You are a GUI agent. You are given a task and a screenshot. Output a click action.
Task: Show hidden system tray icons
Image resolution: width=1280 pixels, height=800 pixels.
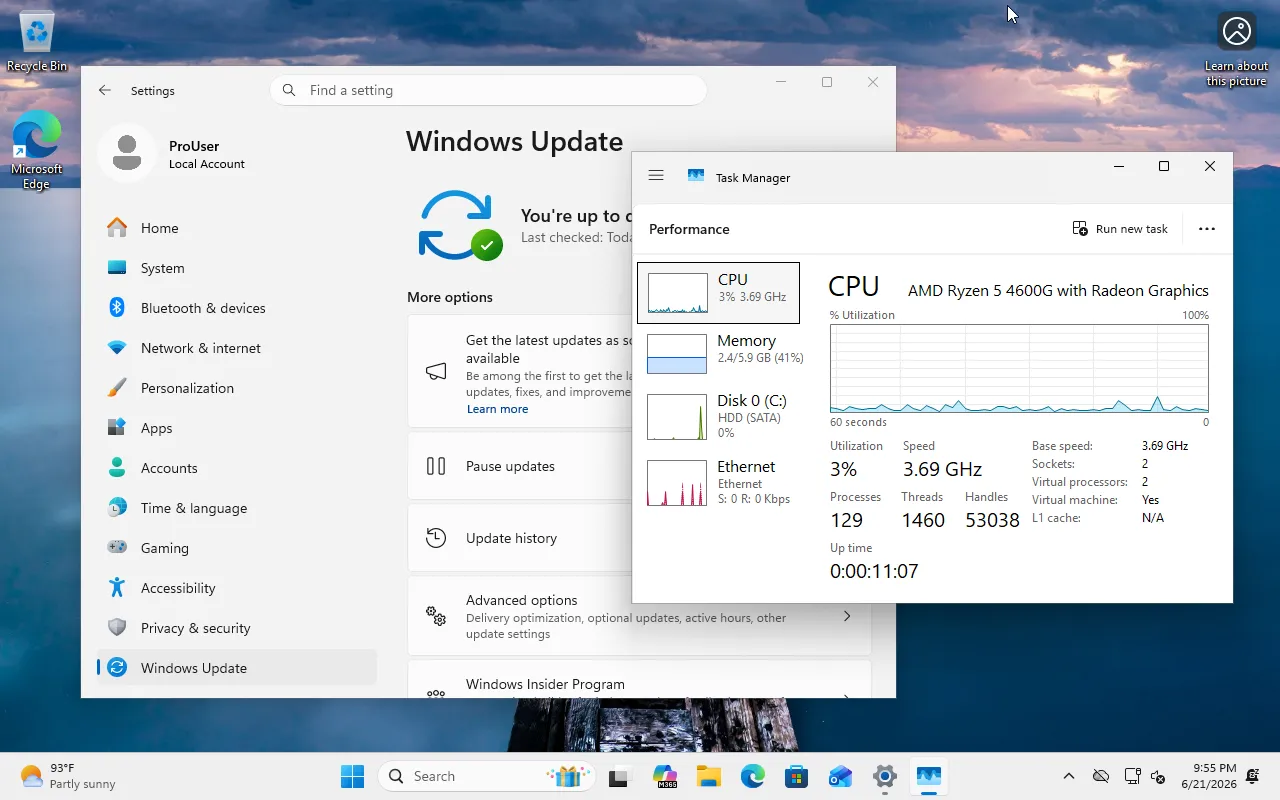[x=1069, y=776]
